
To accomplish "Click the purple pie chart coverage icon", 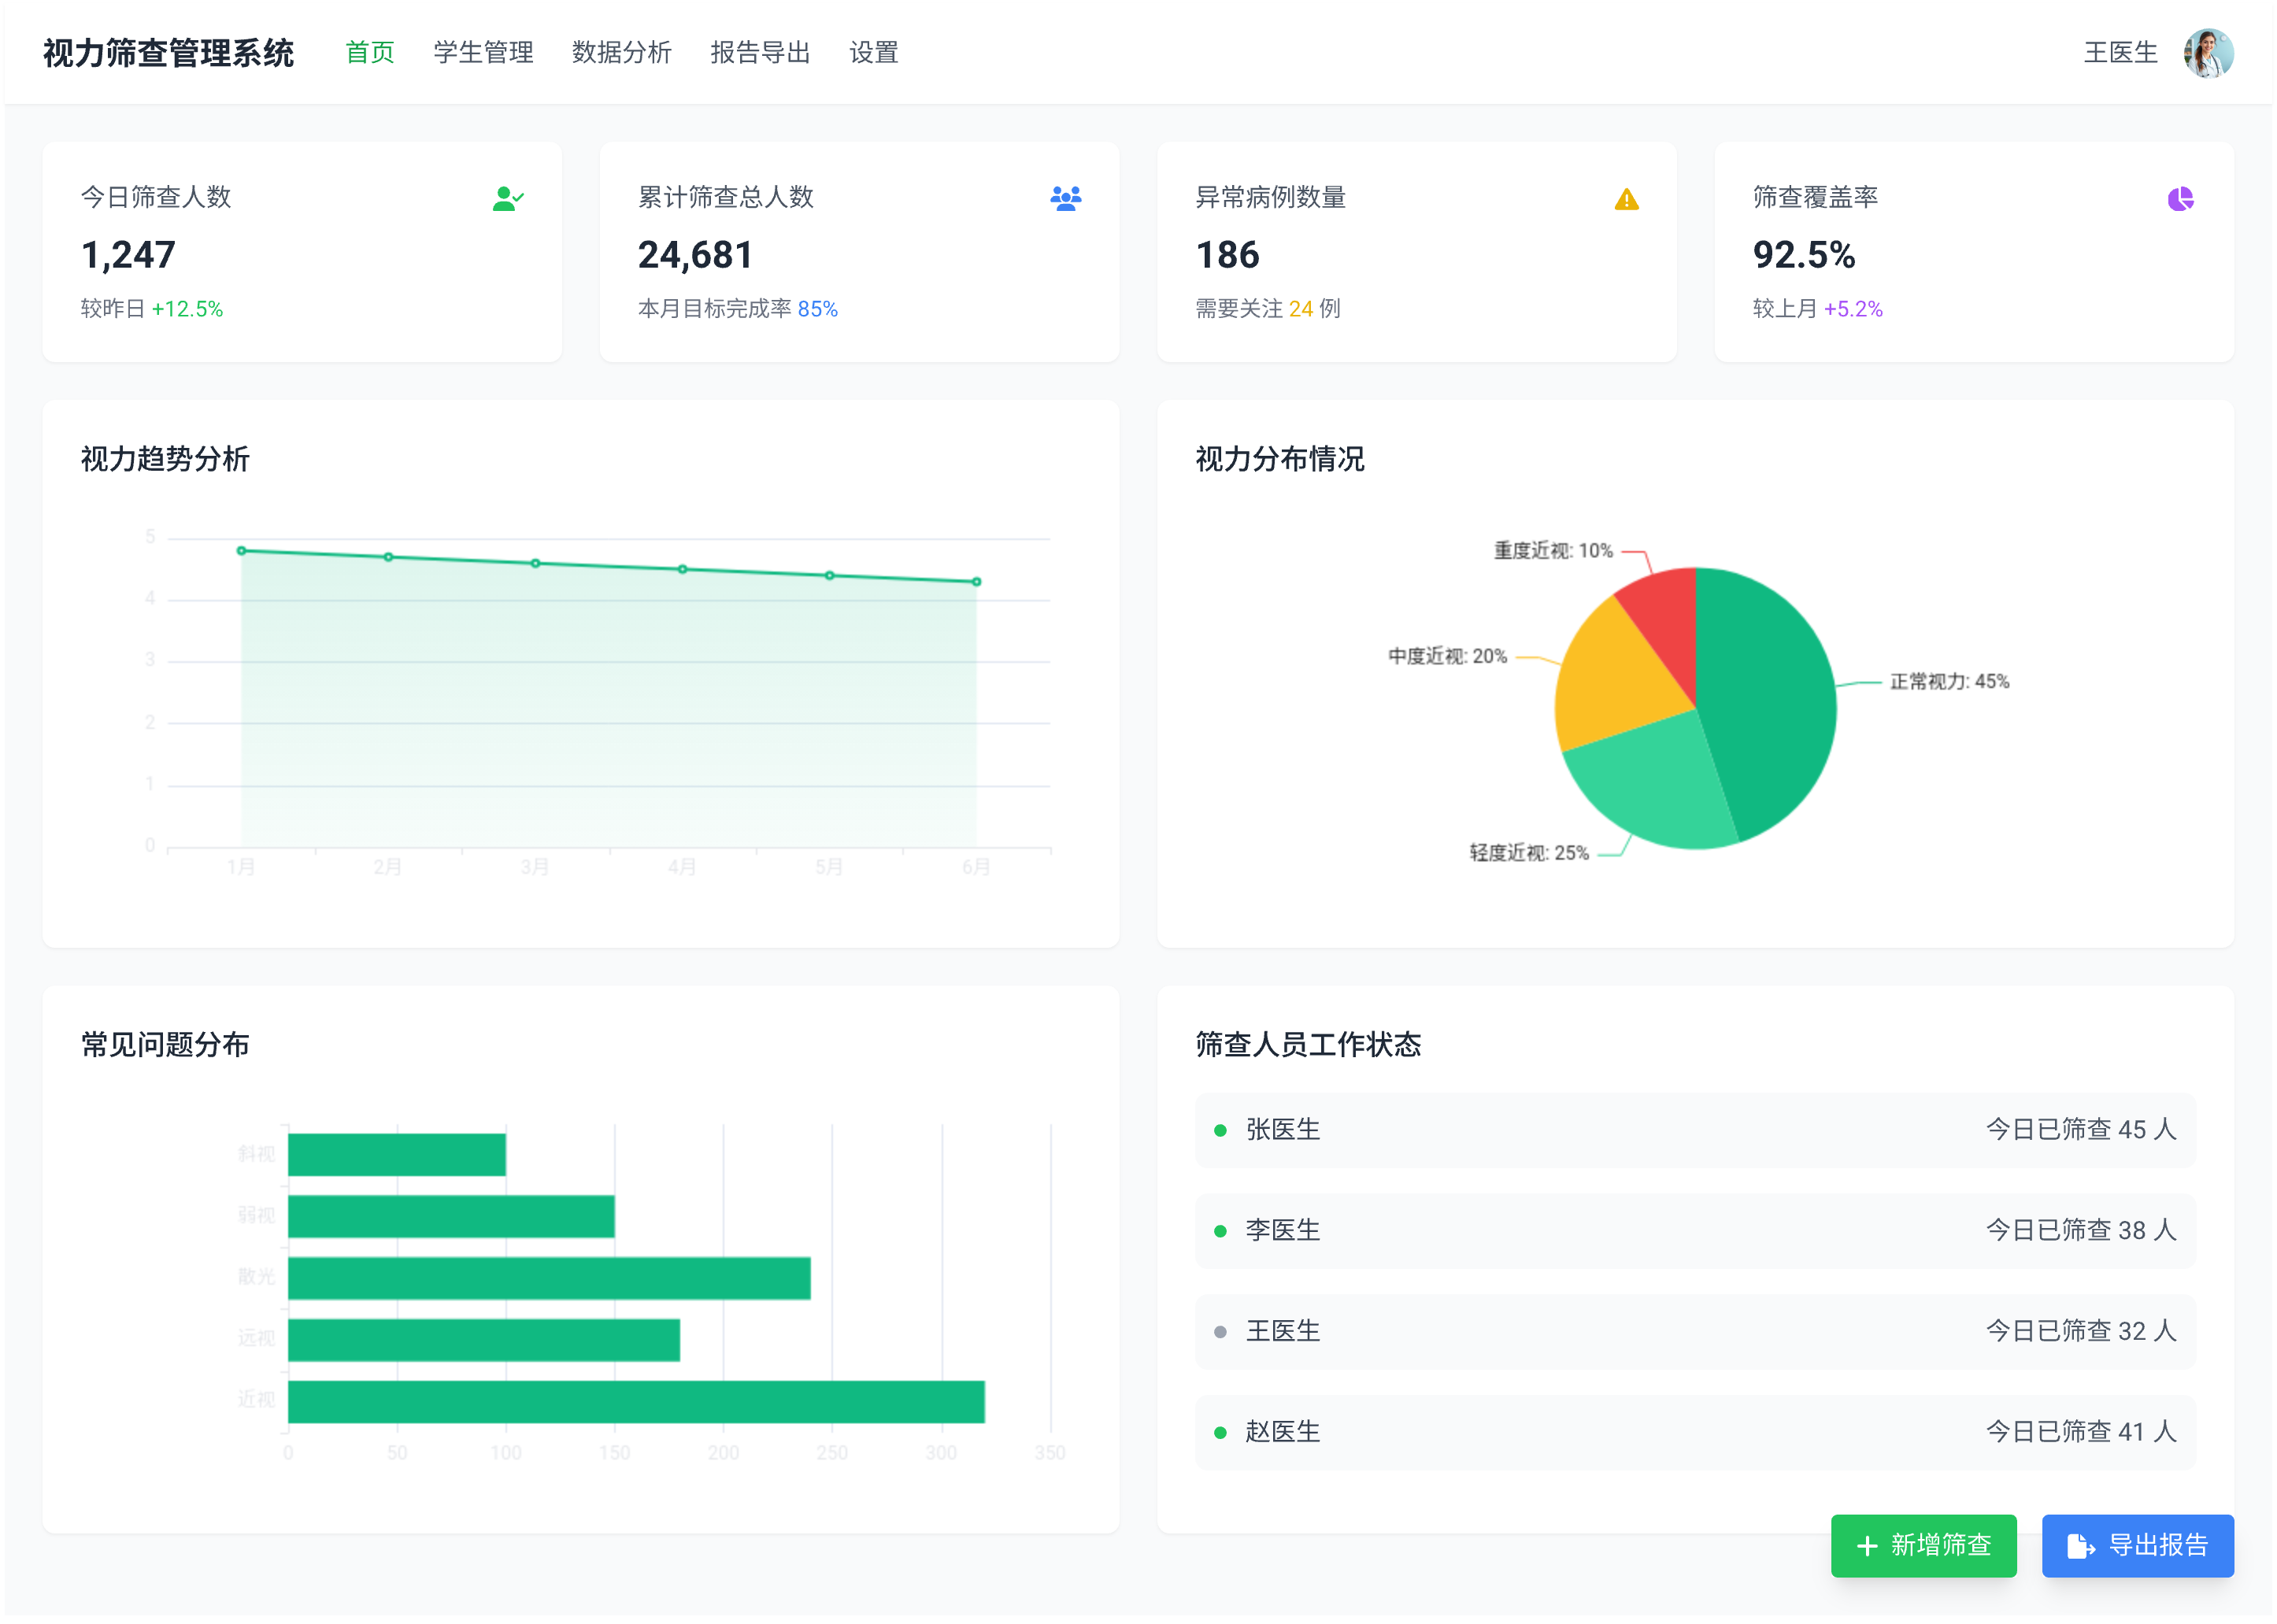I will click(2180, 199).
